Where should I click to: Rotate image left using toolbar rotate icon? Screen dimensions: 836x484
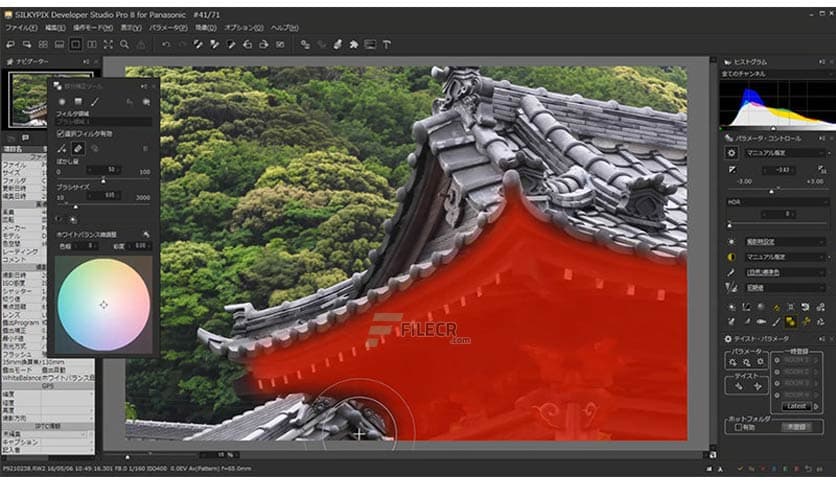pos(247,45)
